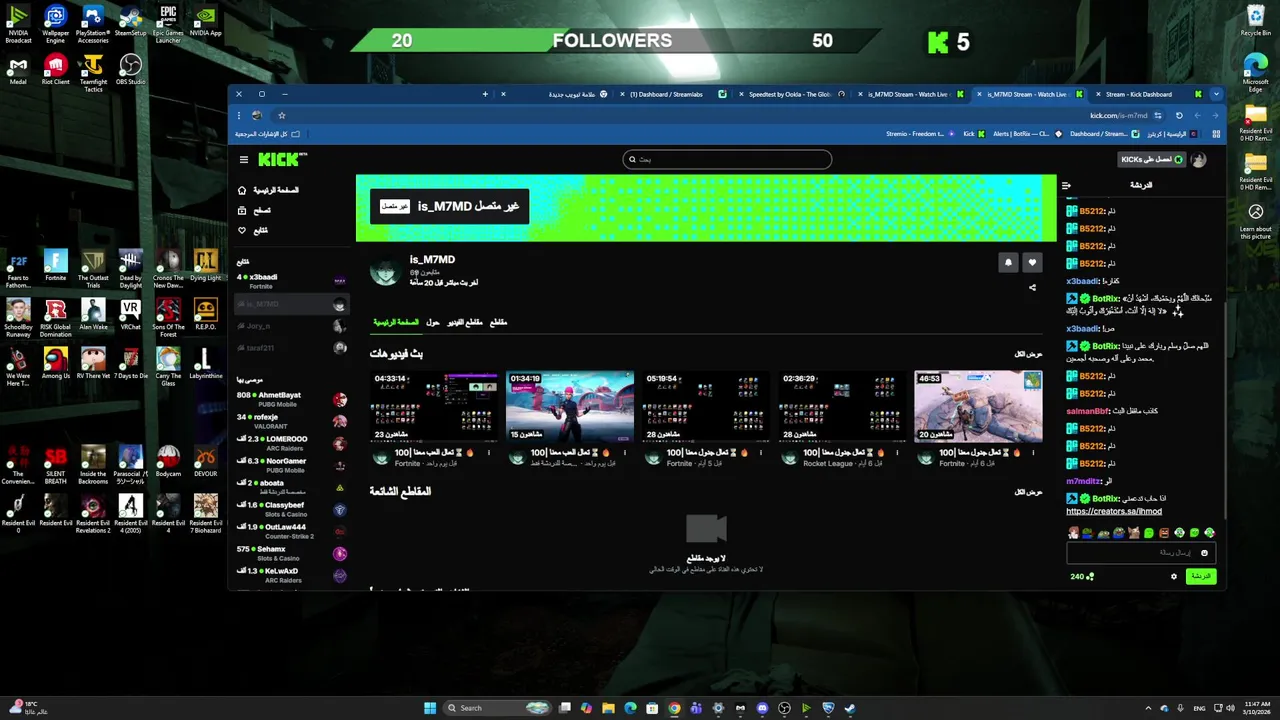The width and height of the screenshot is (1280, 720).
Task: Open the Chrome three-dot menu
Action: [238, 115]
